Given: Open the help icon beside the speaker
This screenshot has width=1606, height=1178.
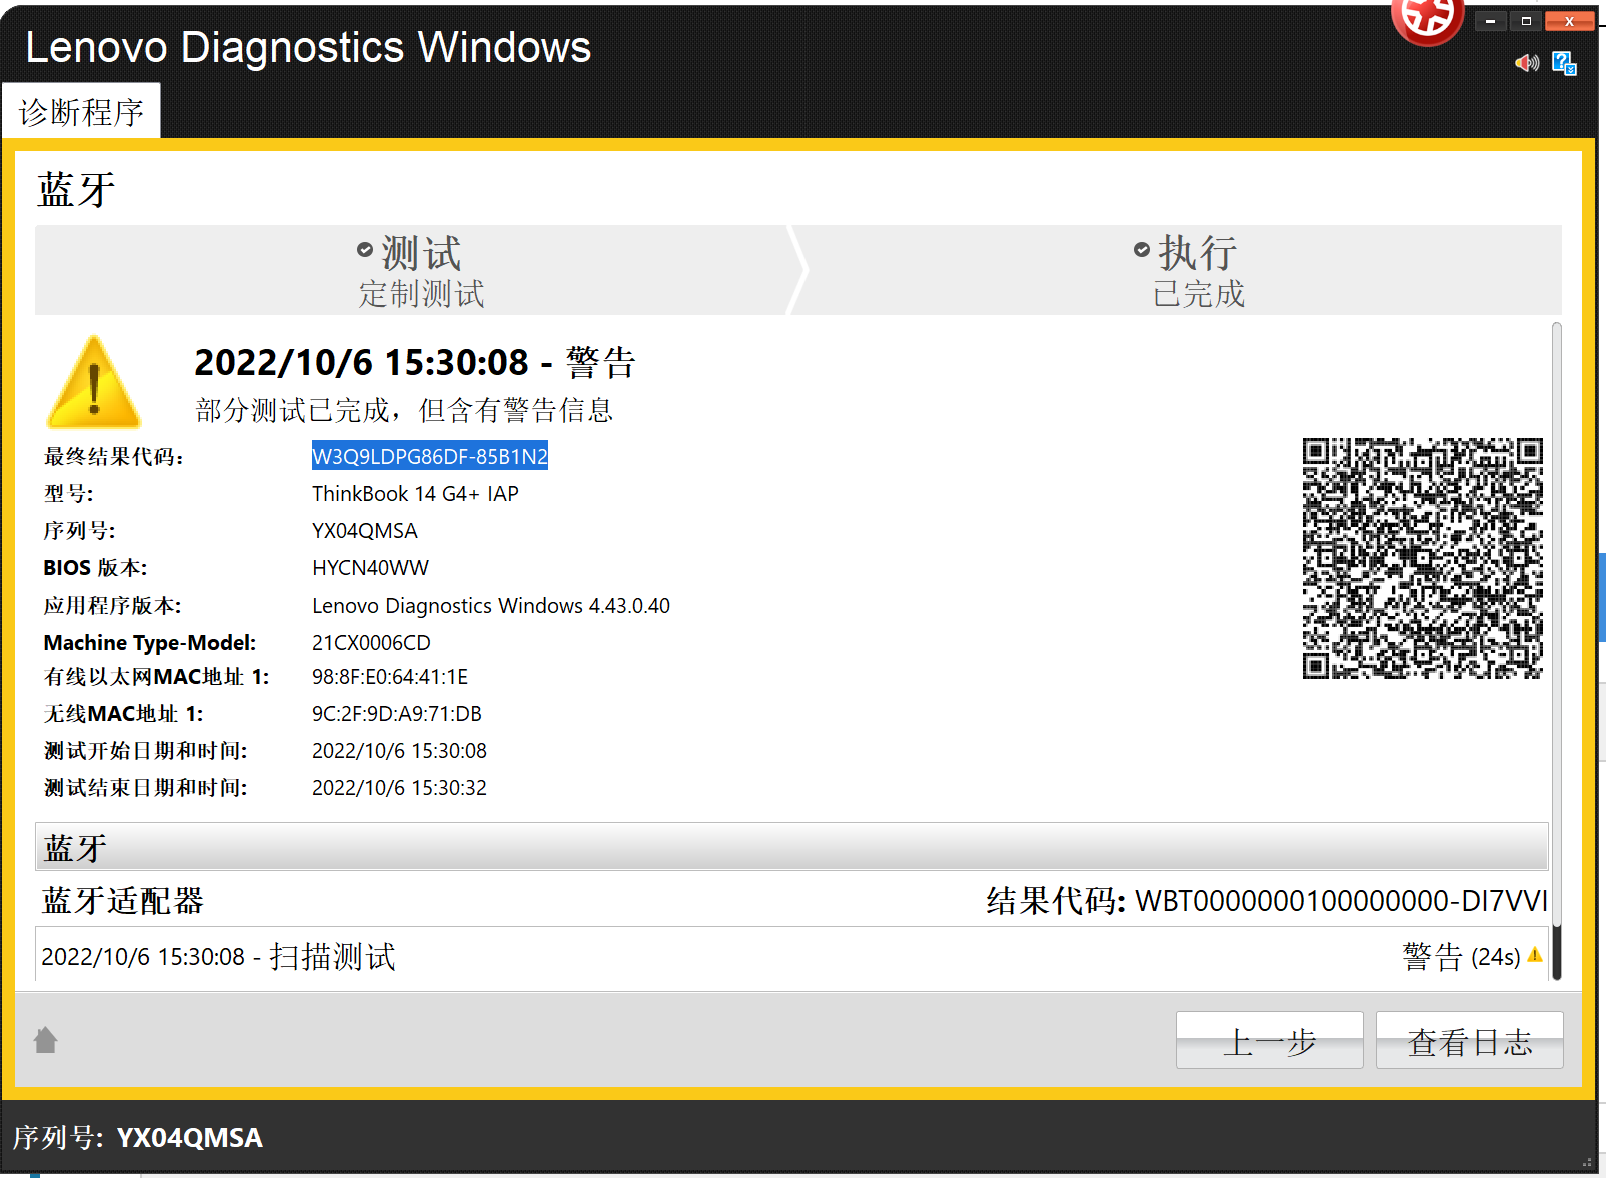Looking at the screenshot, I should click(1564, 63).
